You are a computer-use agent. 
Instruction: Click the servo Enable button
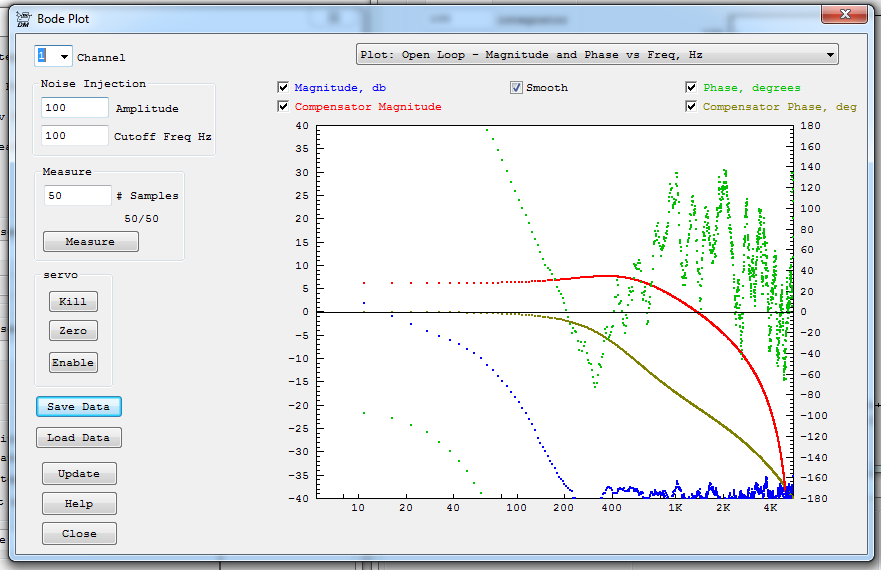click(73, 363)
